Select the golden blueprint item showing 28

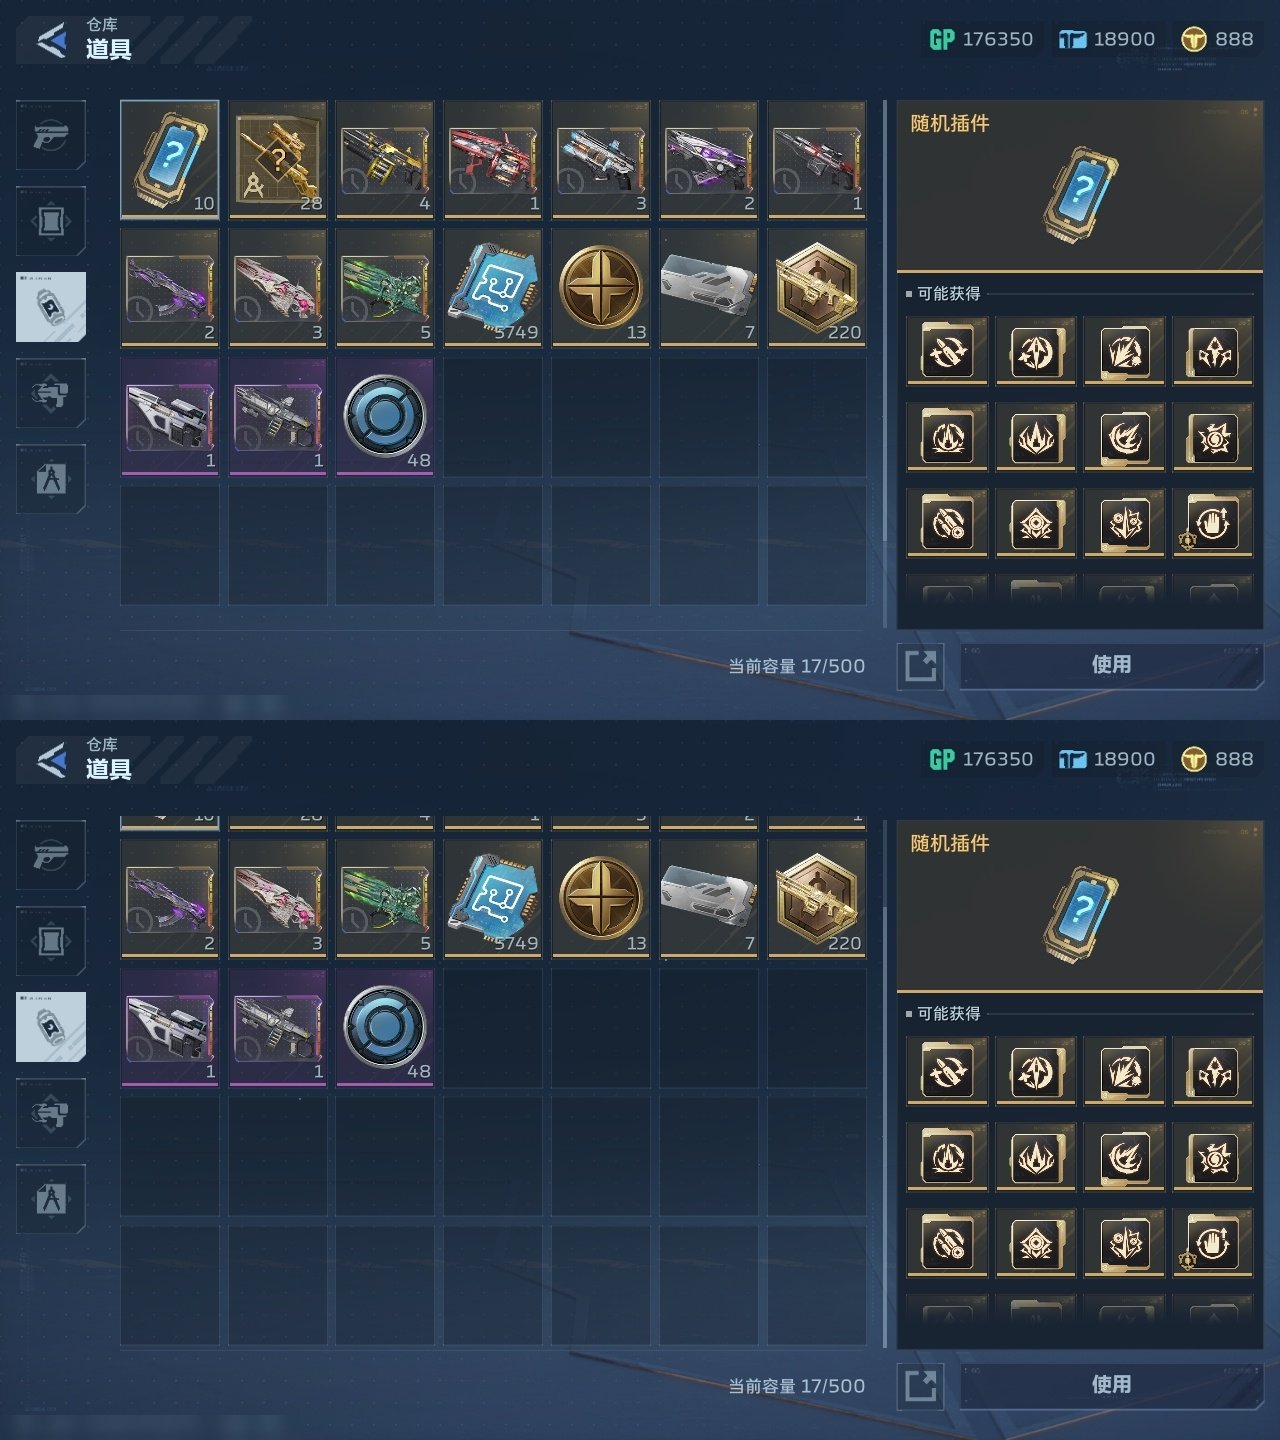click(278, 159)
